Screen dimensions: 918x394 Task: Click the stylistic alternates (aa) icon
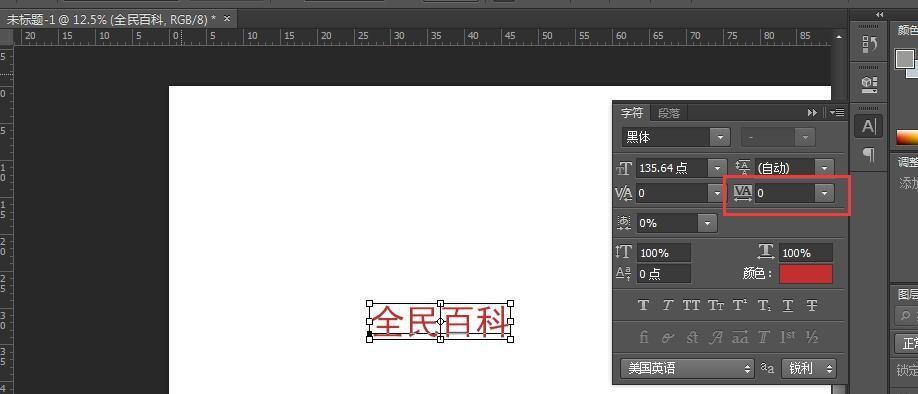[740, 337]
